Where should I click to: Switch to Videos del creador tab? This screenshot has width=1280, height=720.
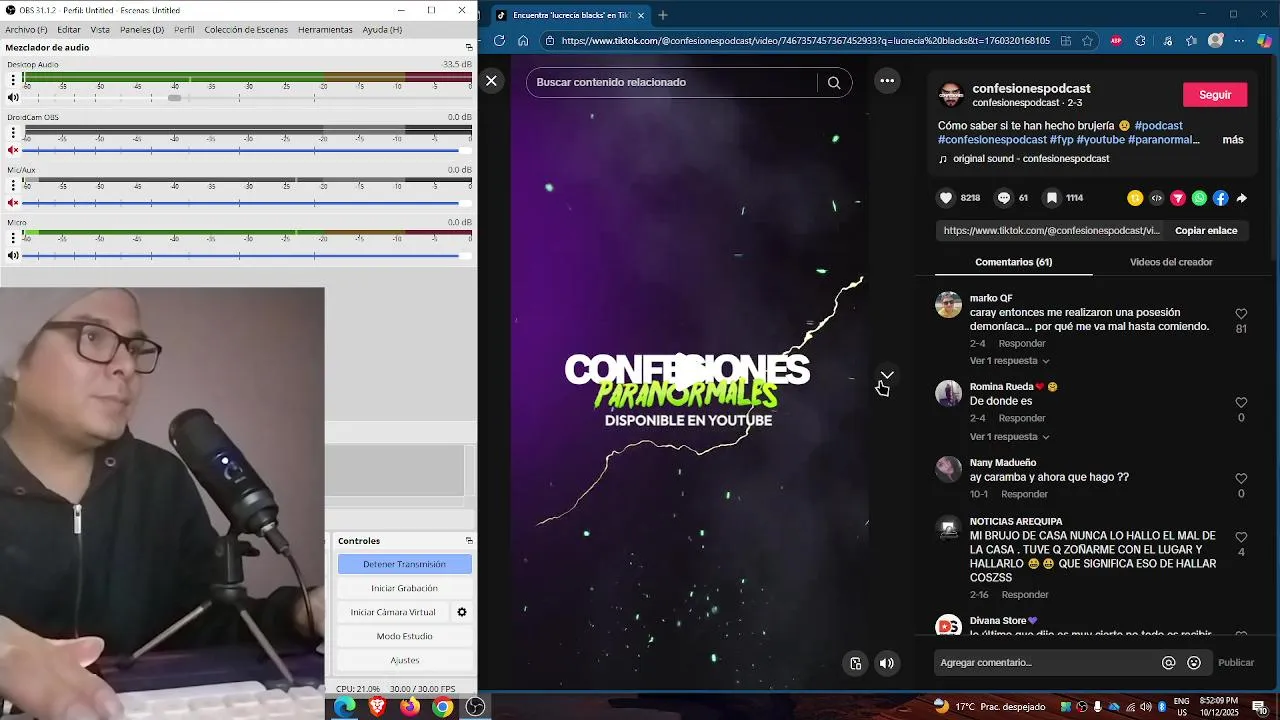pos(1171,262)
